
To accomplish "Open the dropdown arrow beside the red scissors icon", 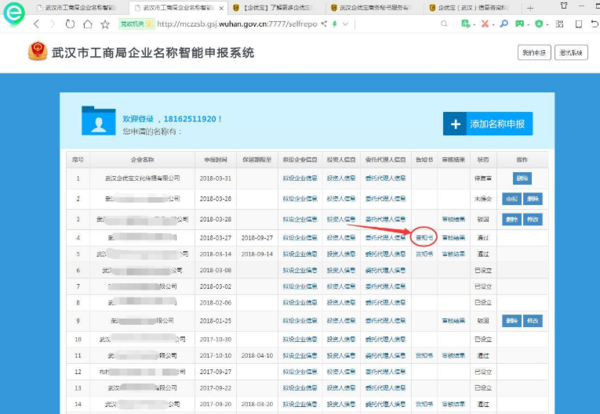I will point(493,25).
